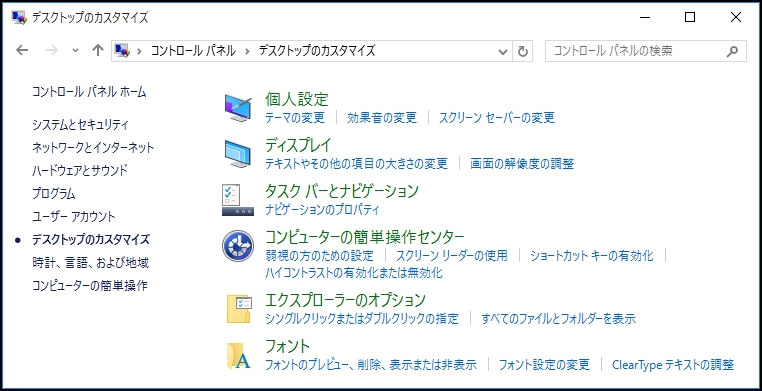Open コントロール パネル ホーム in sidebar
762x391 pixels.
tap(89, 92)
